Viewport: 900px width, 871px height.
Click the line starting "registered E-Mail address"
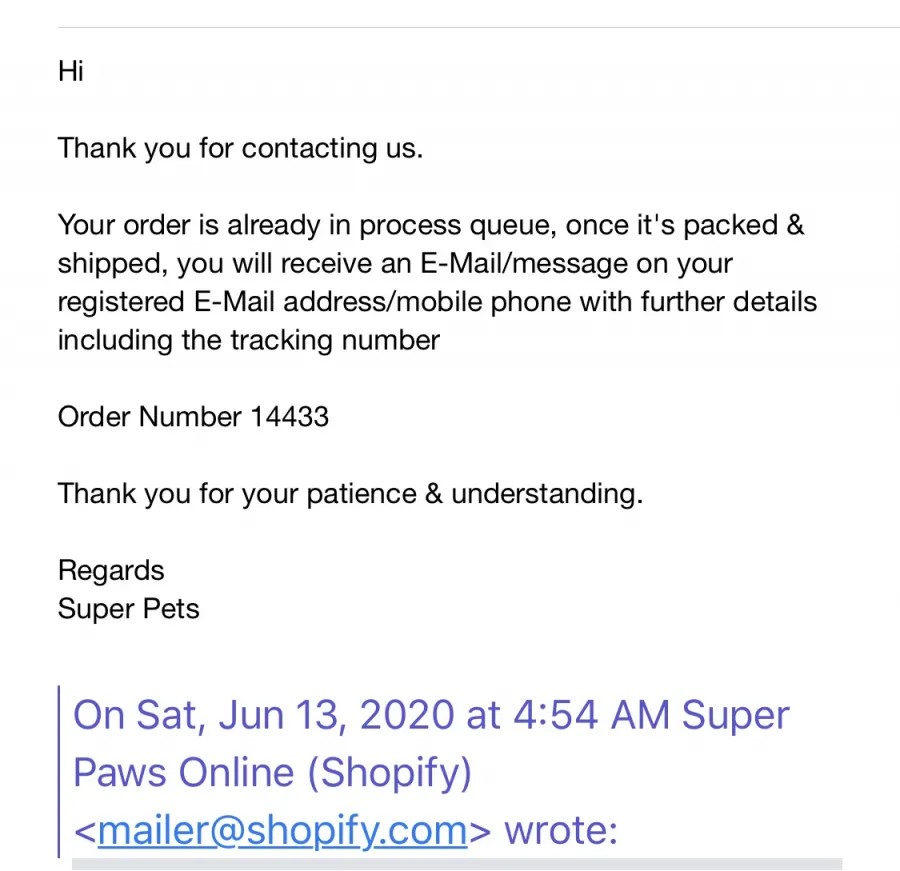click(x=437, y=302)
